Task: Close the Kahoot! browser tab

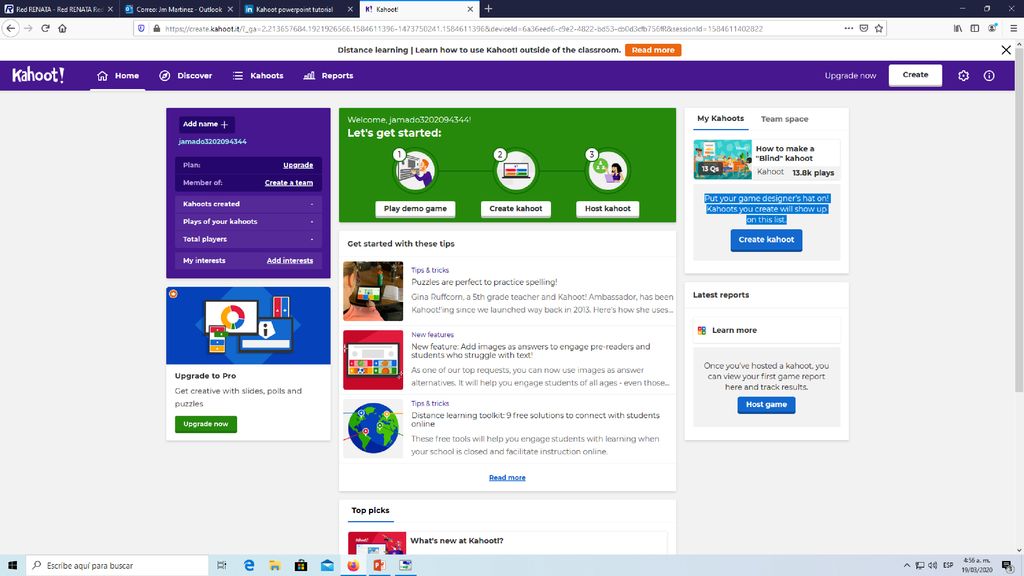Action: point(470,9)
